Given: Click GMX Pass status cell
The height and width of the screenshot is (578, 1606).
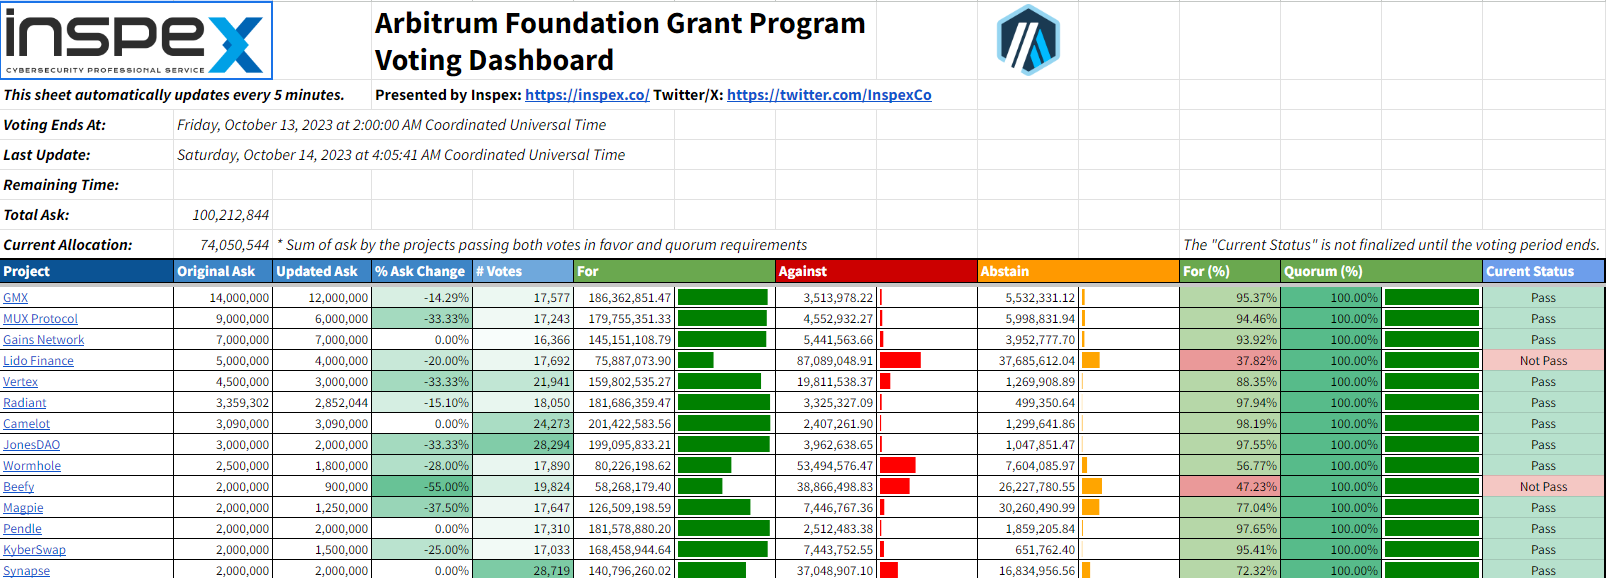Looking at the screenshot, I should pyautogui.click(x=1544, y=298).
